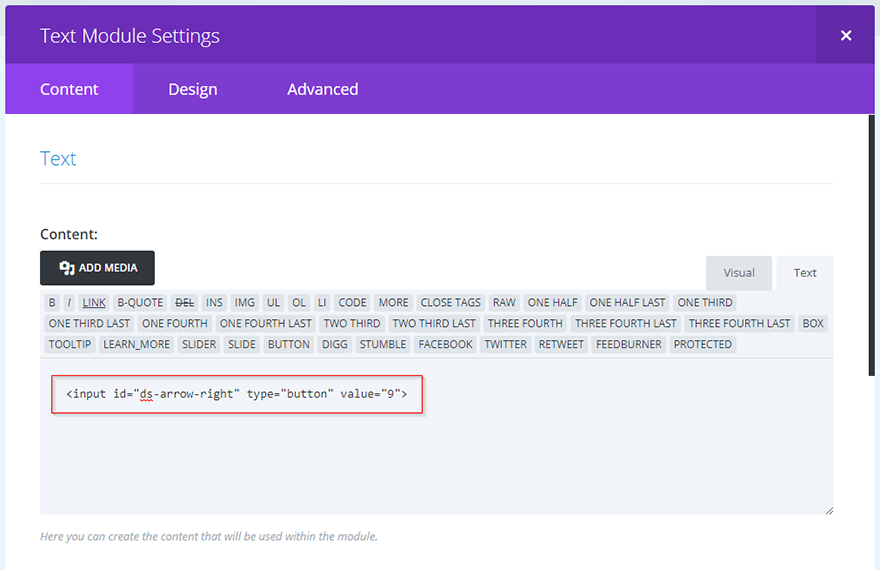Close the Text Module Settings dialog
Viewport: 880px width, 570px height.
click(x=845, y=36)
